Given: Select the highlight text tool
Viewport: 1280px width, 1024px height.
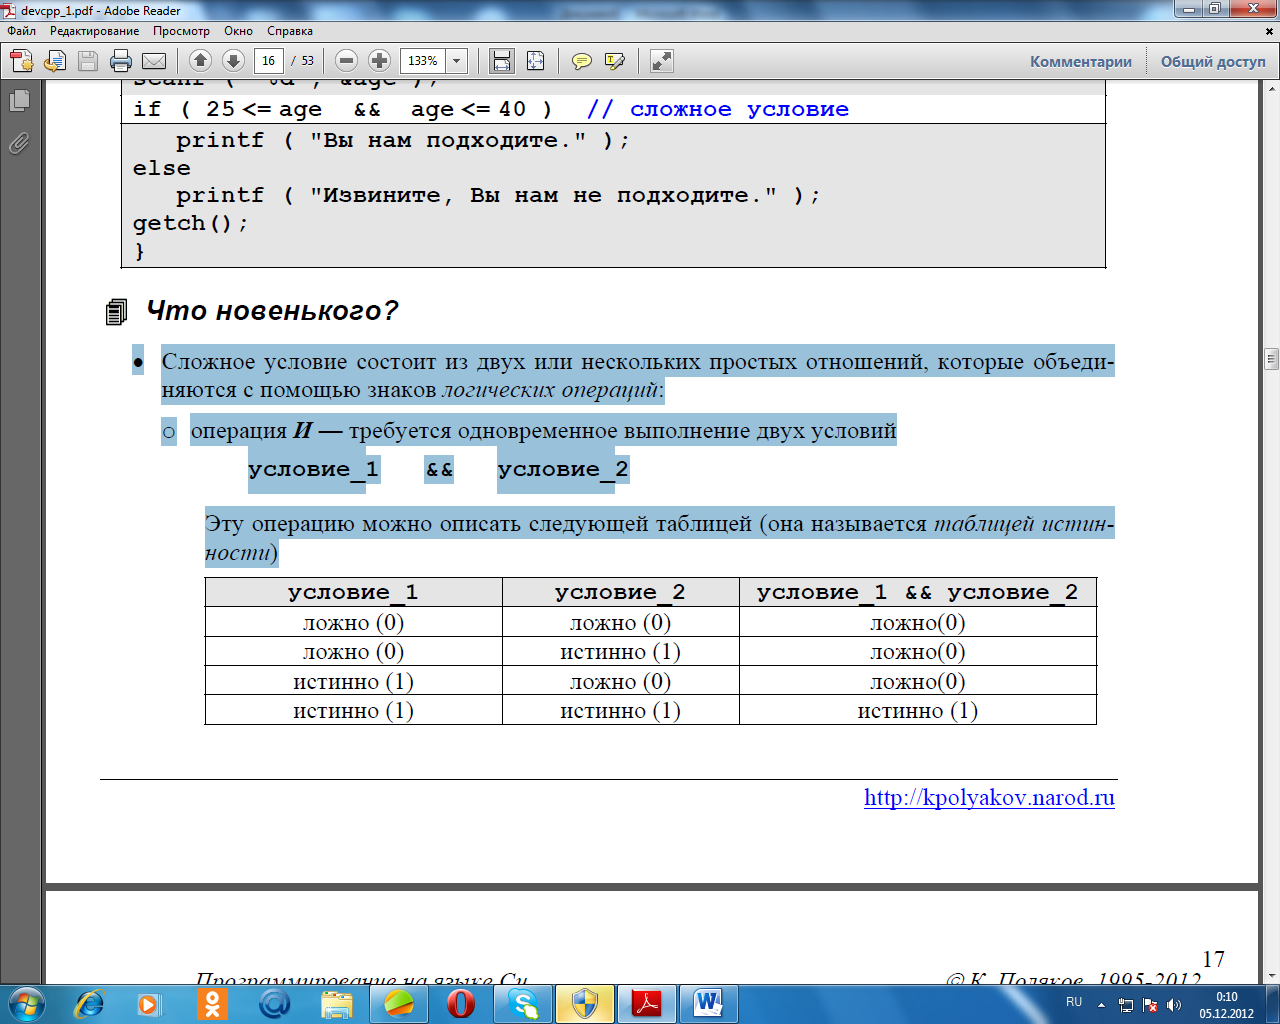Looking at the screenshot, I should click(614, 61).
